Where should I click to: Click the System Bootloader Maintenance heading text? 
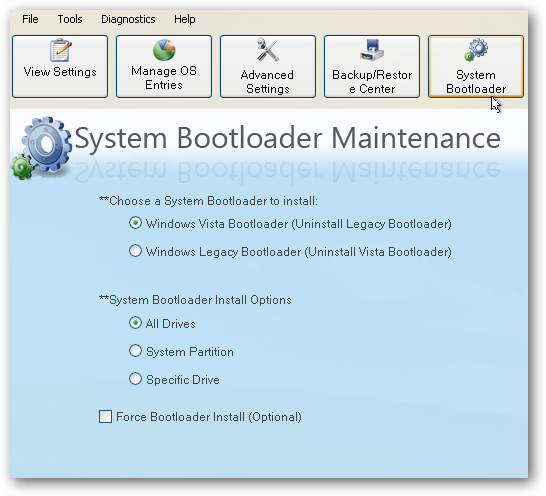(288, 139)
